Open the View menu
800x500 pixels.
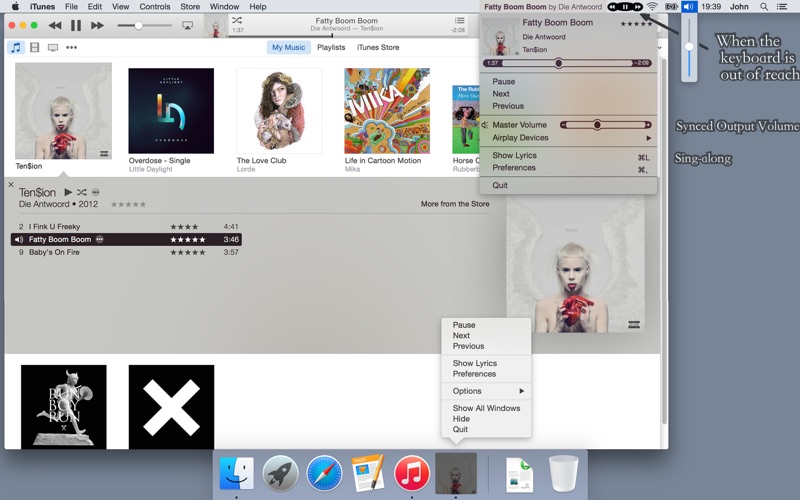120,7
